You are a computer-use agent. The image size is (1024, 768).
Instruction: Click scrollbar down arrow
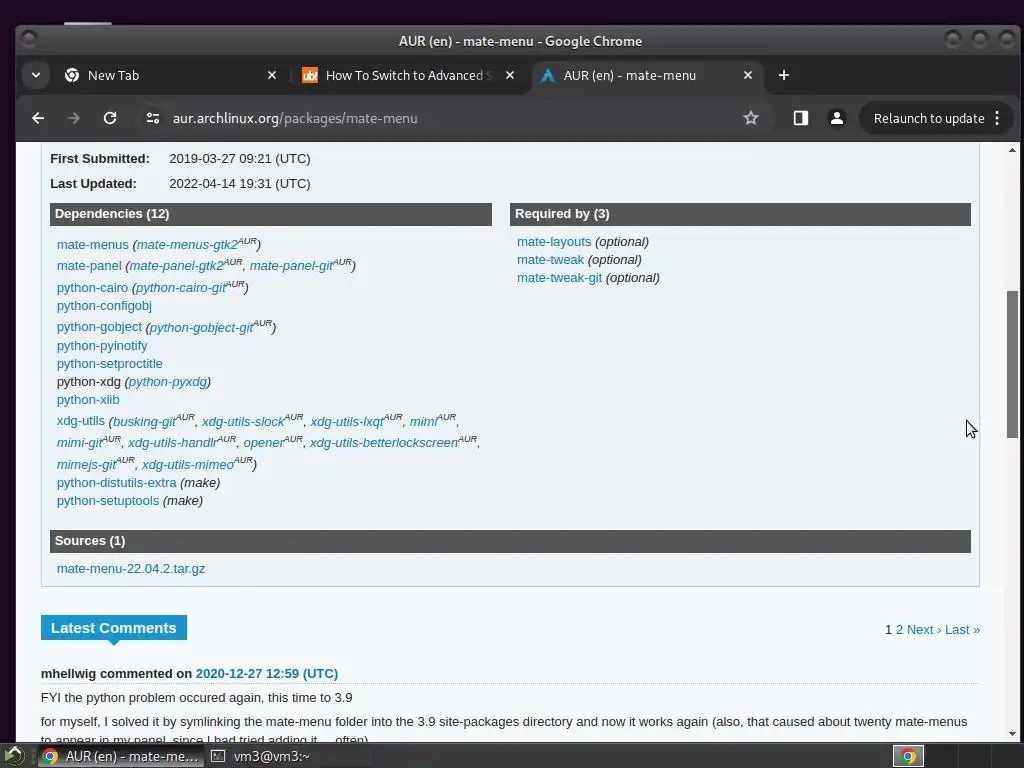tap(1012, 734)
